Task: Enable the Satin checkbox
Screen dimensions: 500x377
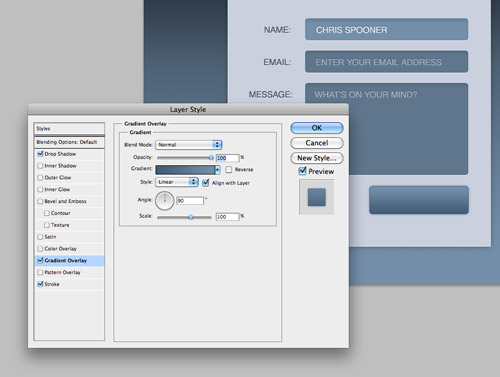Action: click(x=40, y=237)
